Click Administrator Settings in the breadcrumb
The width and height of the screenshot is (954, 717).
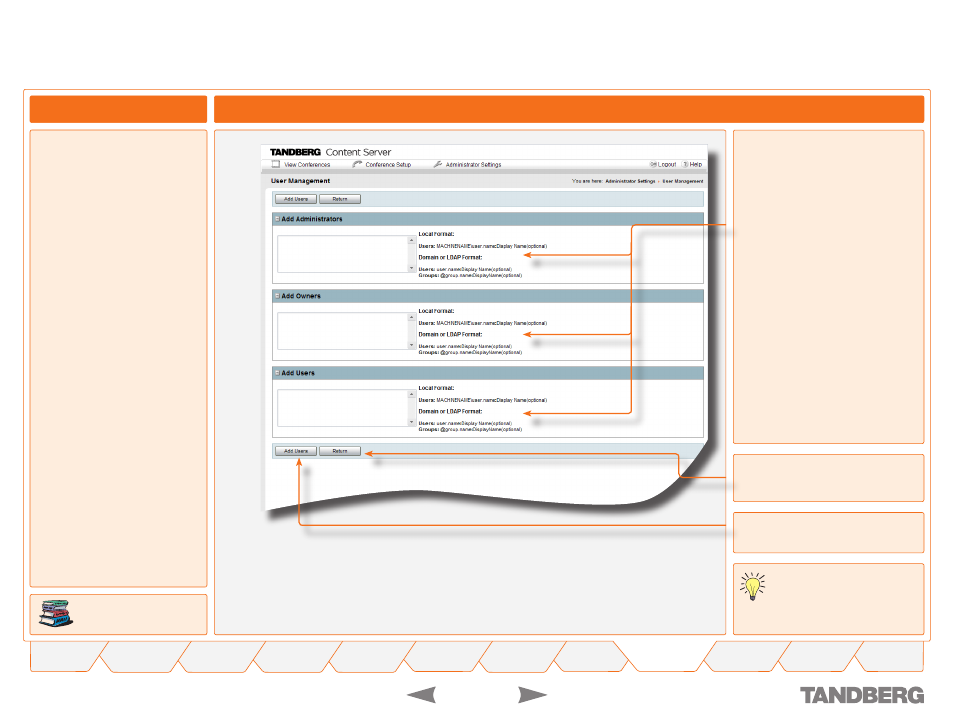click(630, 181)
